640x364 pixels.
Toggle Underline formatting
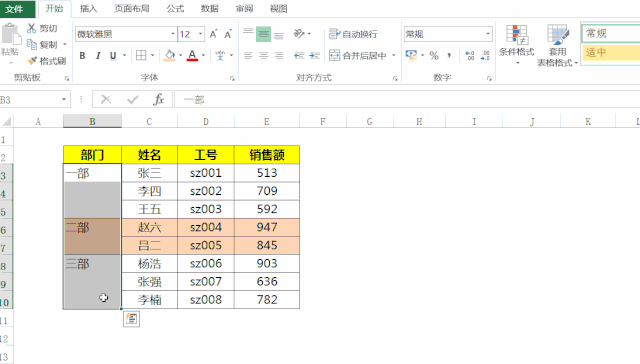tap(113, 55)
